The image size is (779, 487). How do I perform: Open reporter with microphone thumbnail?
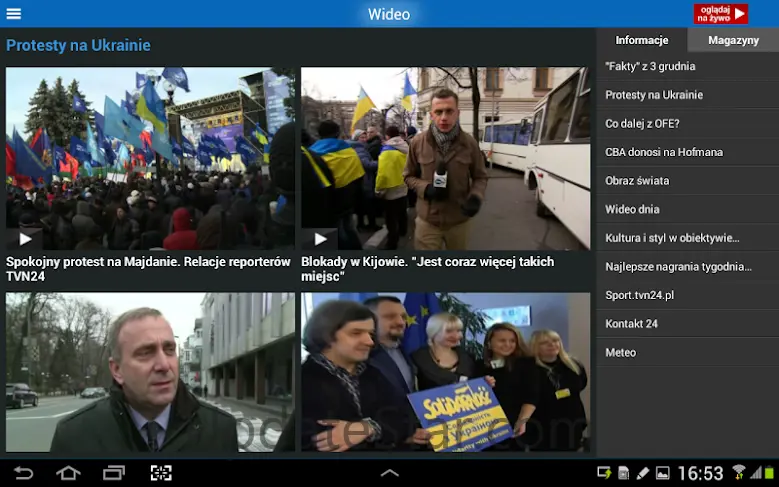coord(446,158)
